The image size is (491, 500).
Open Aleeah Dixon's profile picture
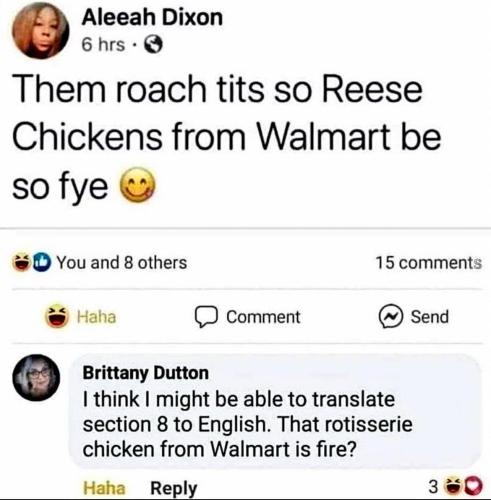pyautogui.click(x=41, y=30)
